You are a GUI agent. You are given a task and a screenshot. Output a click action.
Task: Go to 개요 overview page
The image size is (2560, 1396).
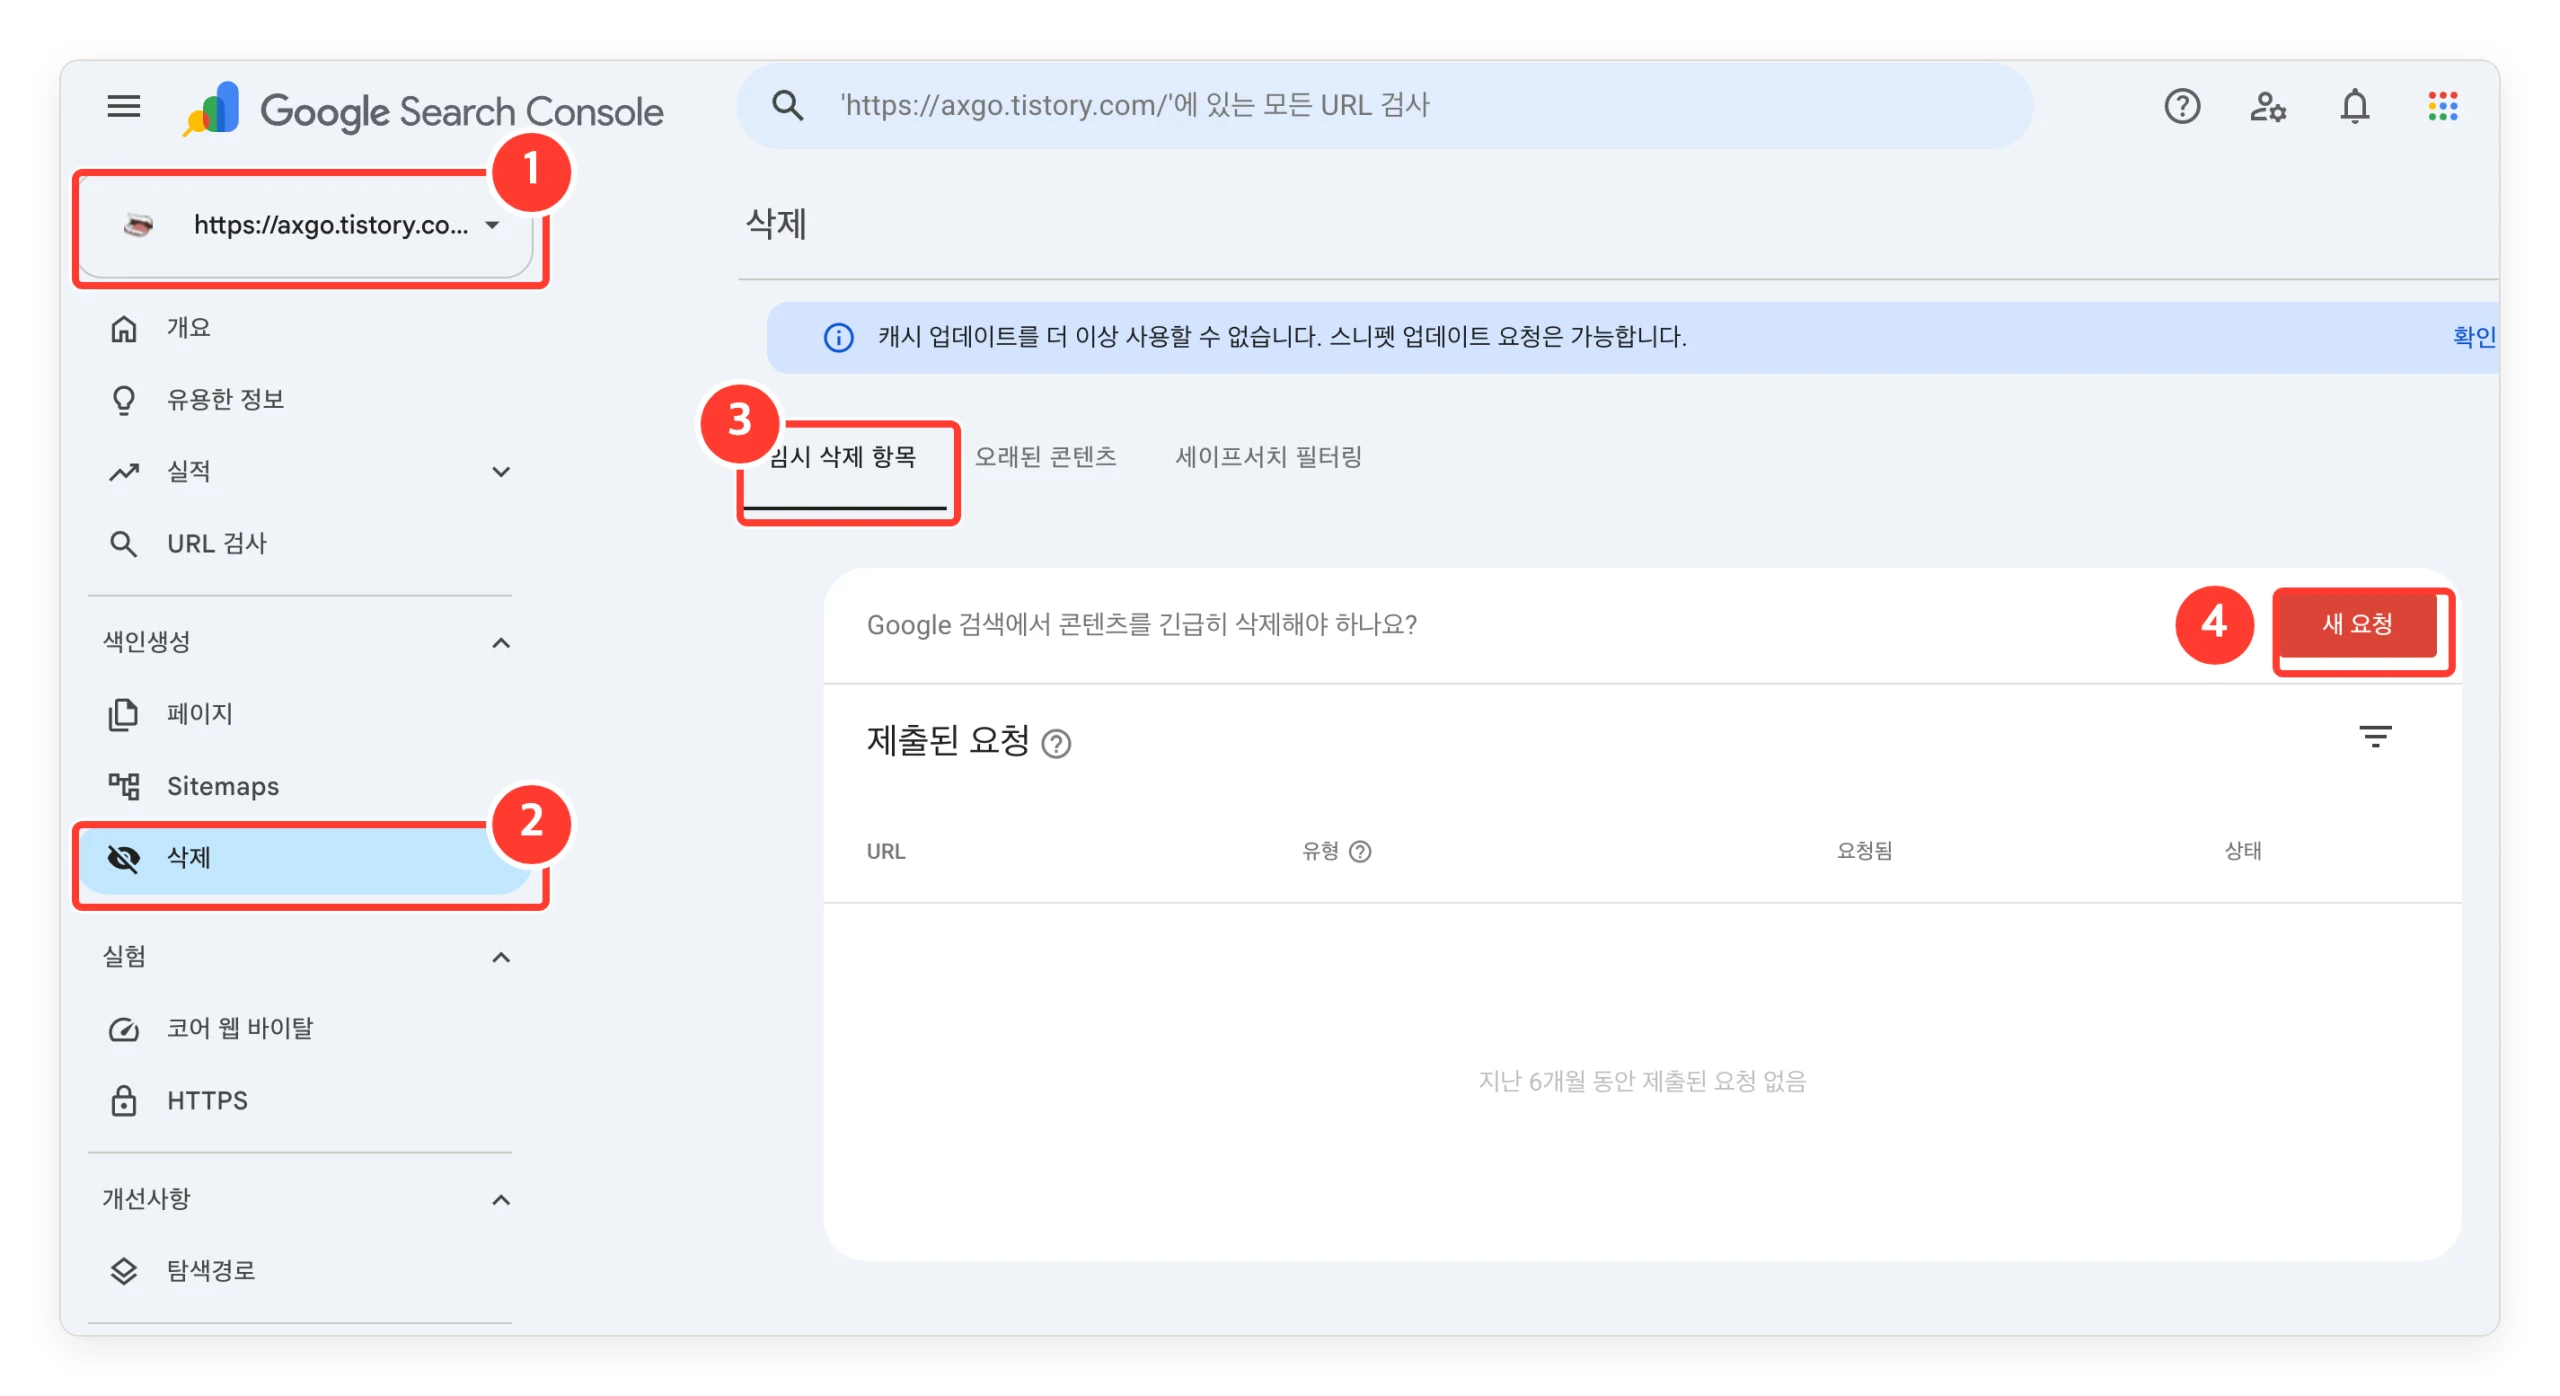305,328
